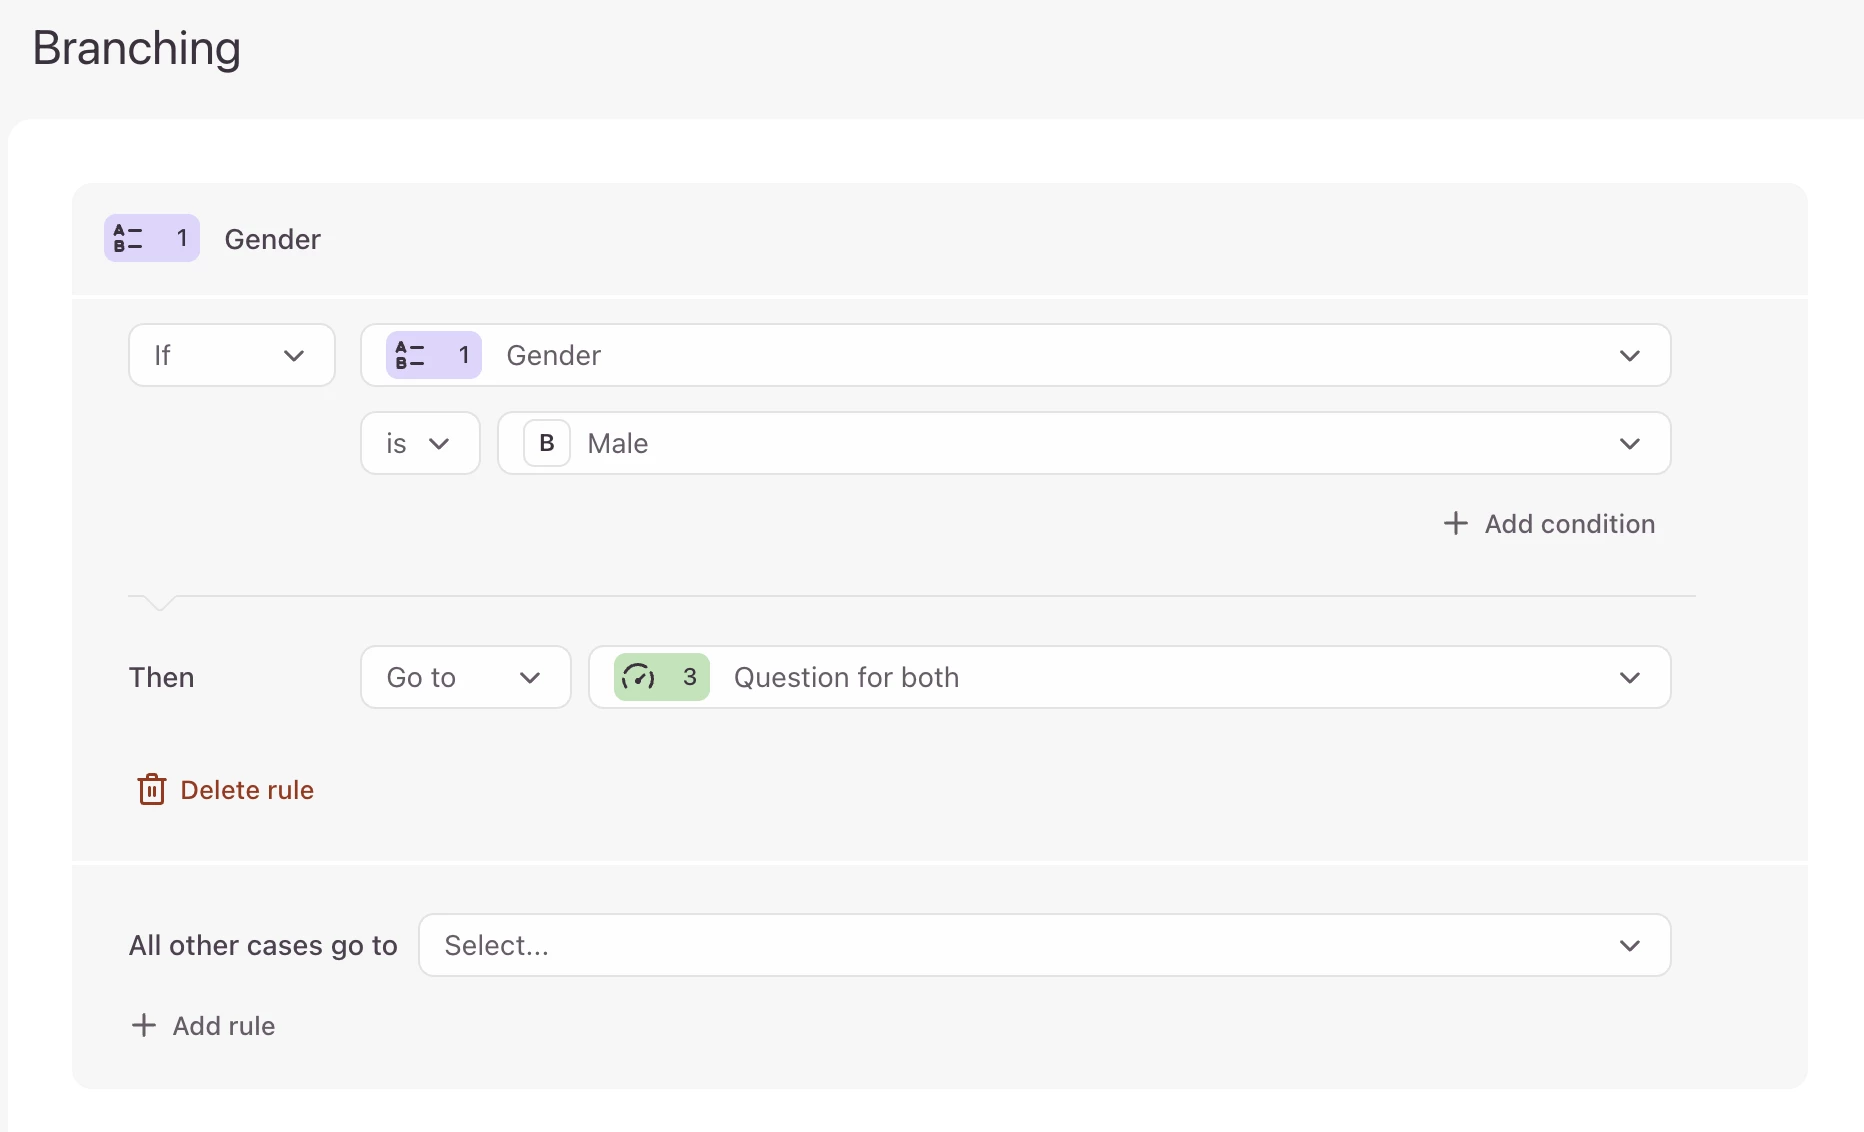Image resolution: width=1864 pixels, height=1132 pixels.
Task: Click the Gender question header row
Action: tap(938, 239)
